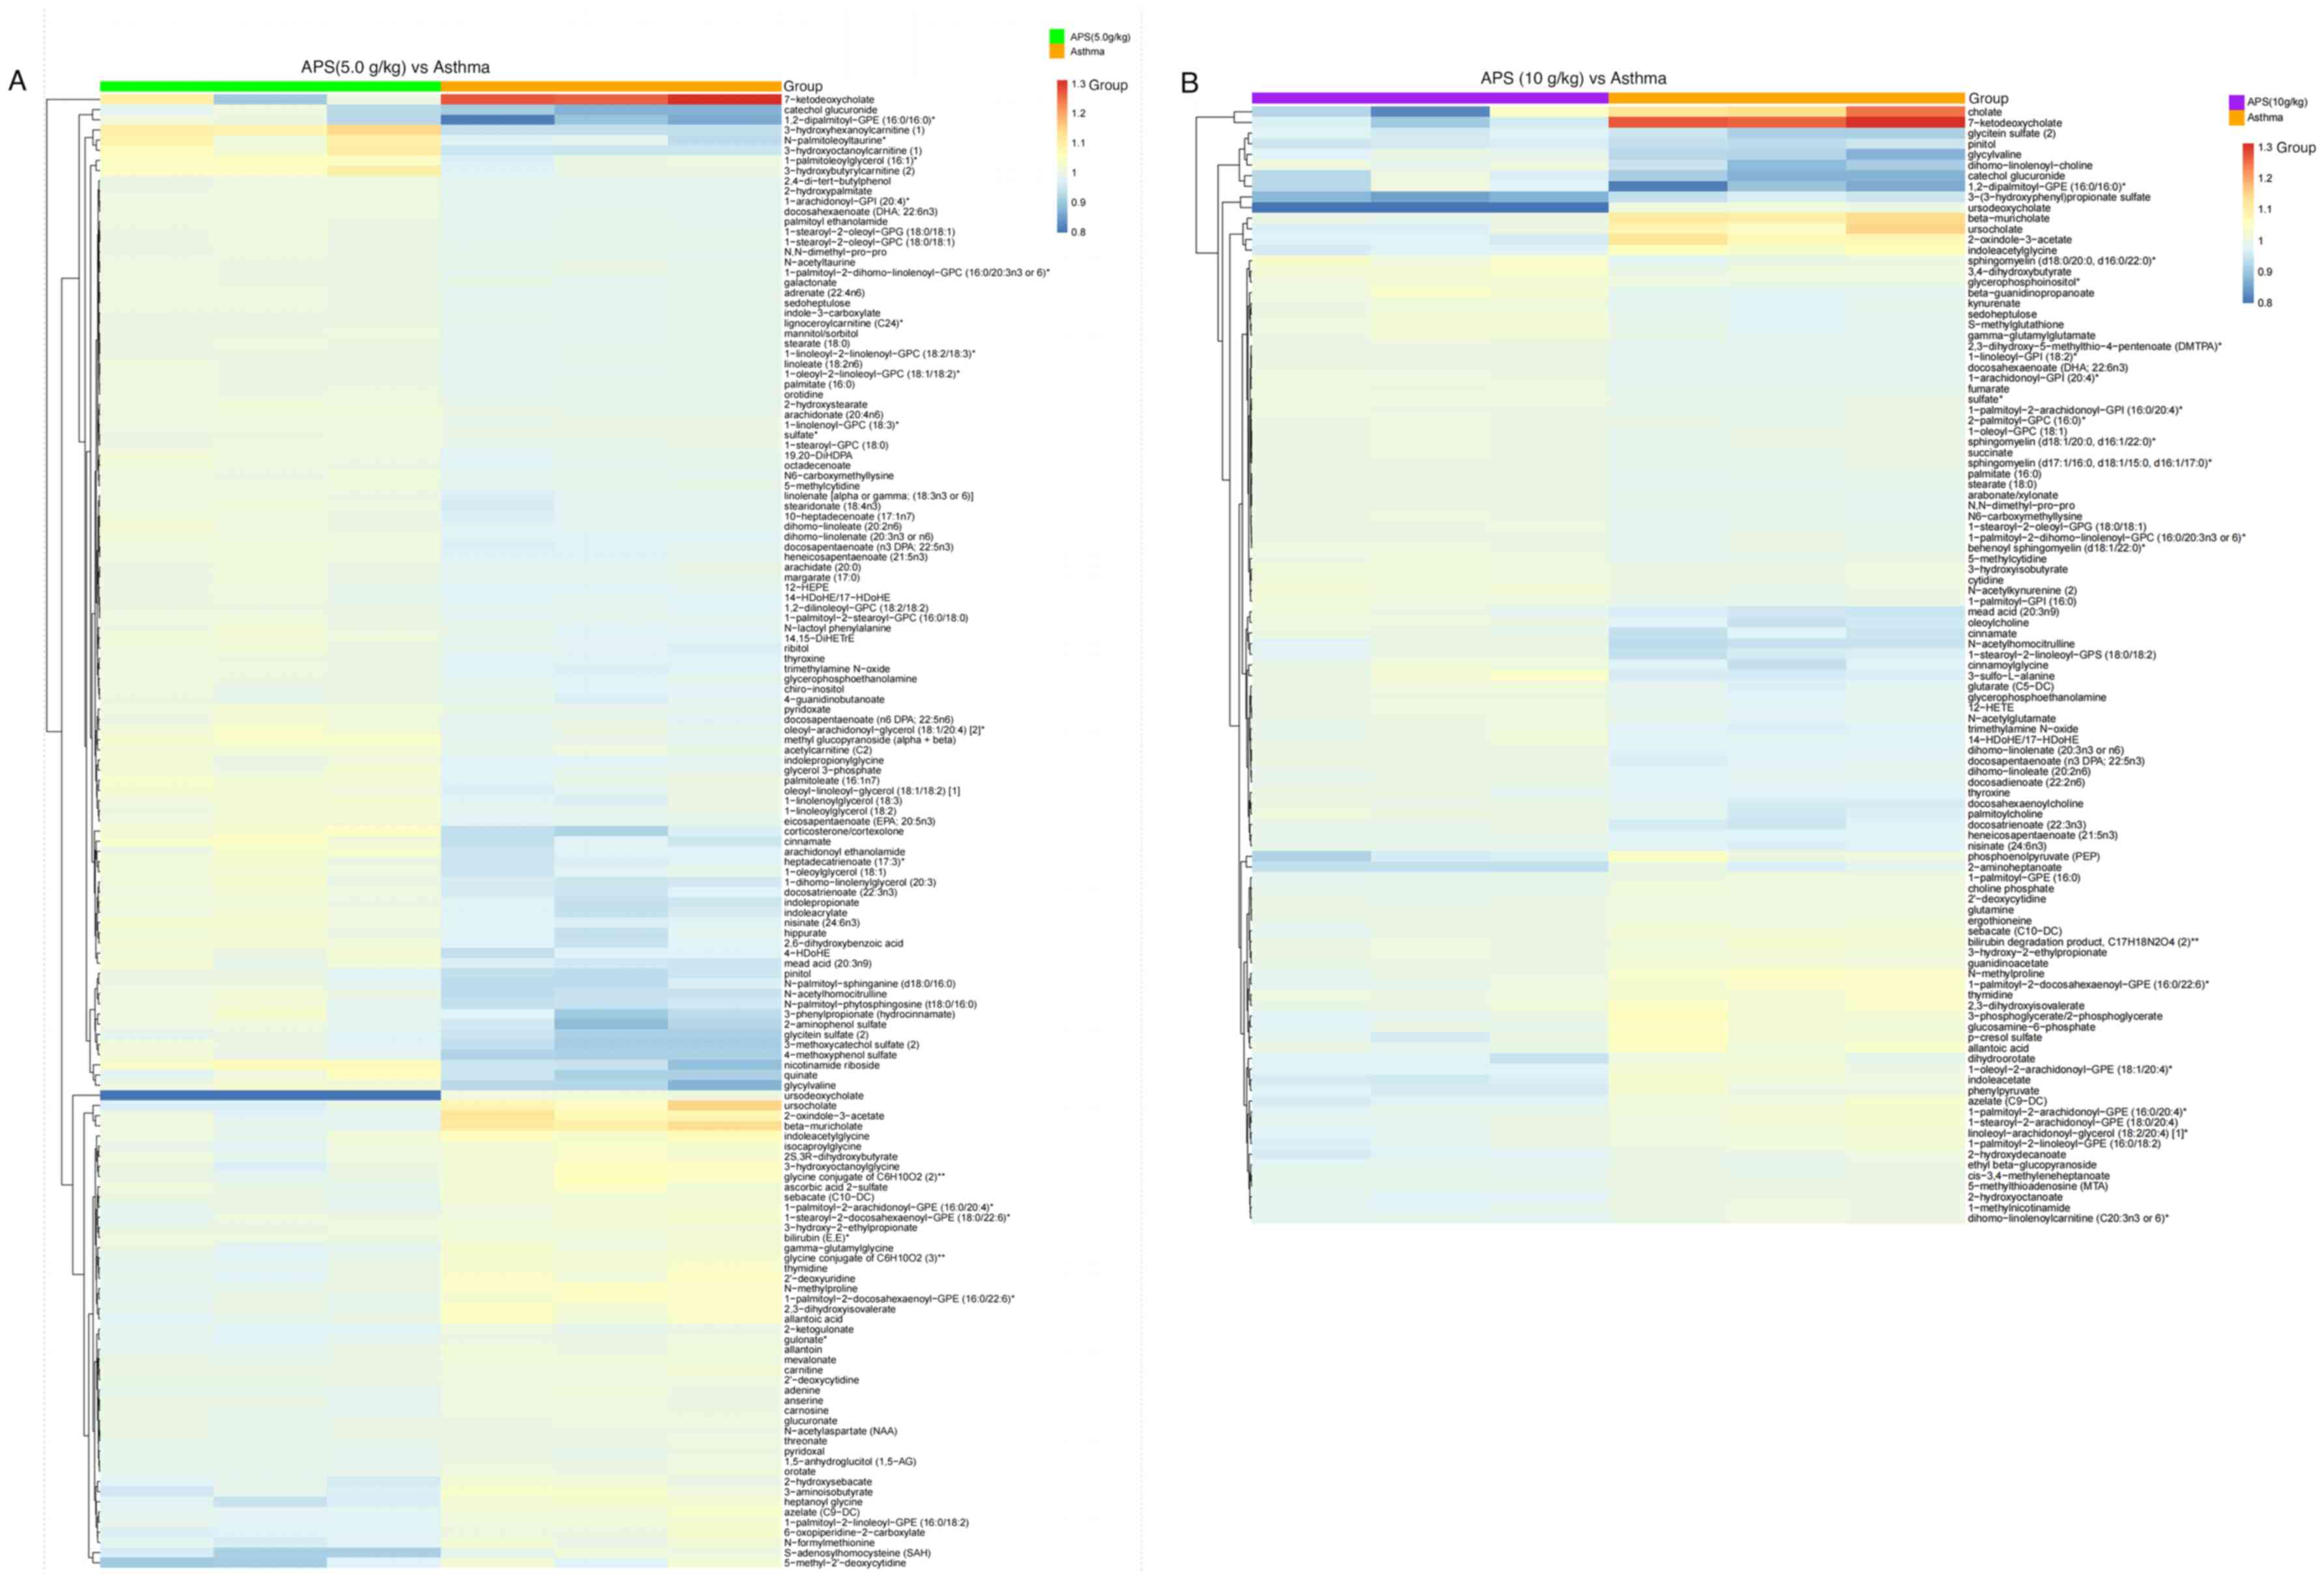The width and height of the screenshot is (2324, 1581).
Task: Click the panel letter 'A' label
Action: tap(17, 81)
